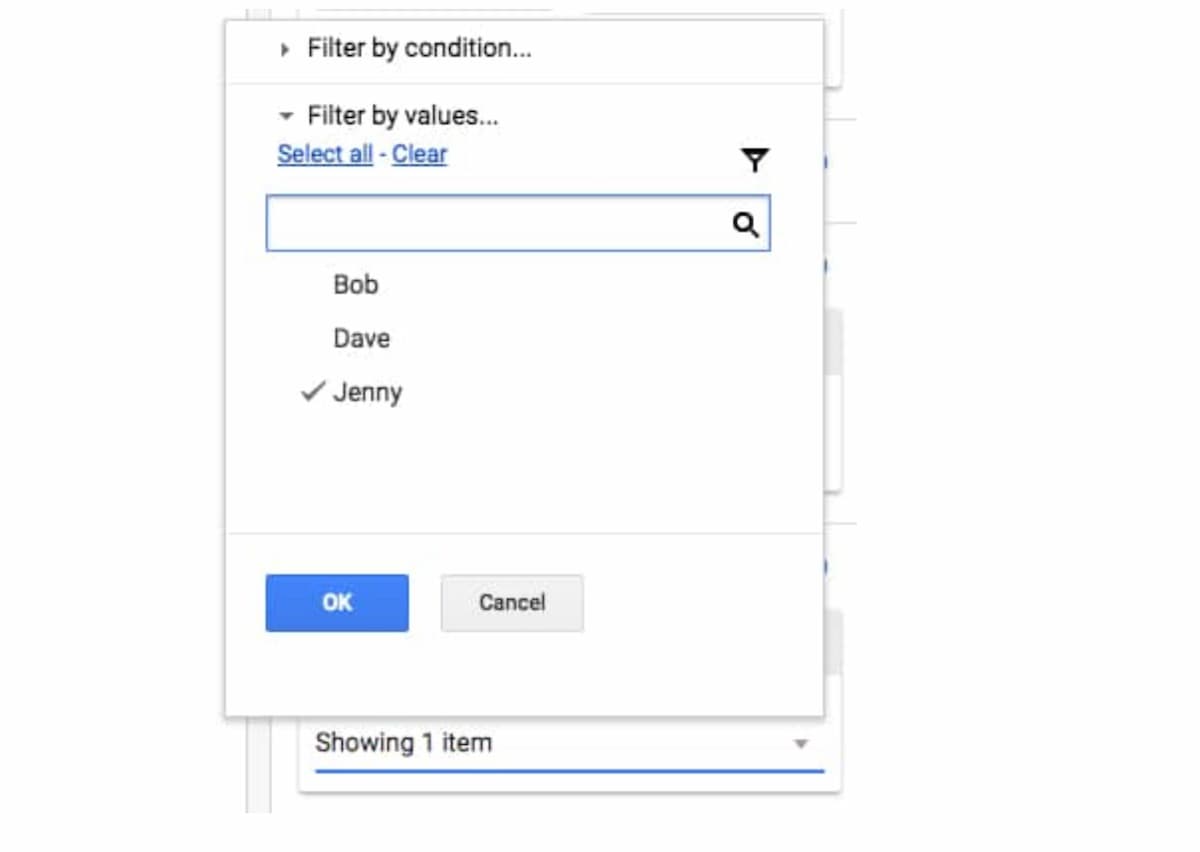
Task: Check the Dave value in list
Action: tap(361, 339)
